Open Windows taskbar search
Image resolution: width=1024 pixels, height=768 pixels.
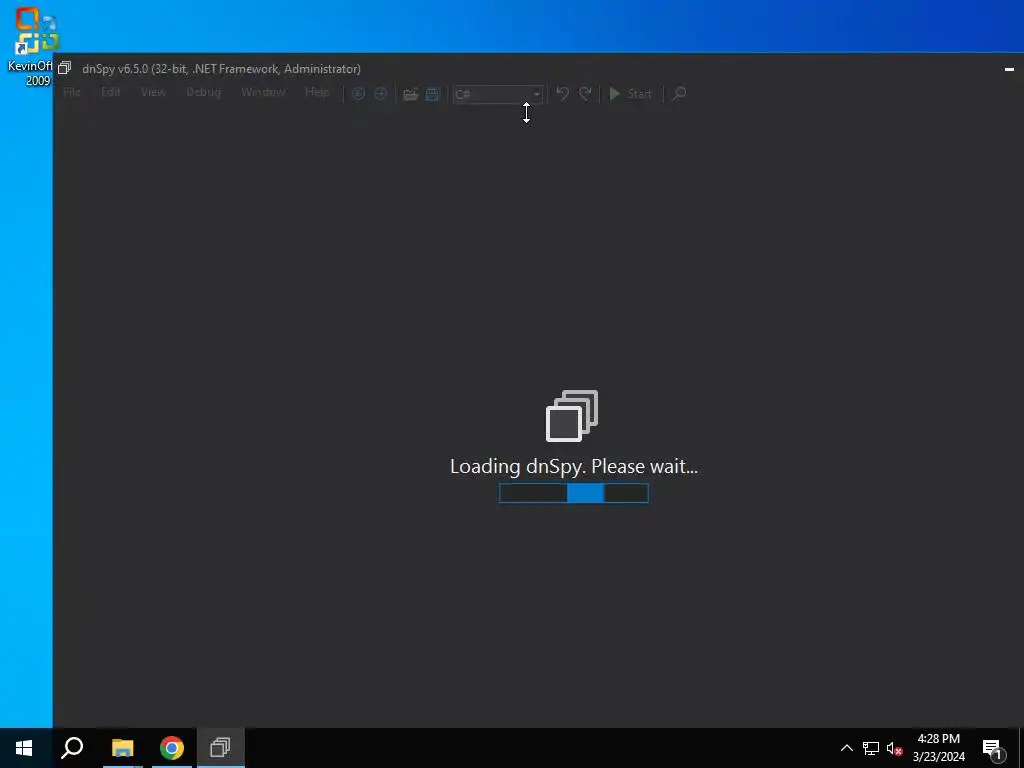[72, 748]
